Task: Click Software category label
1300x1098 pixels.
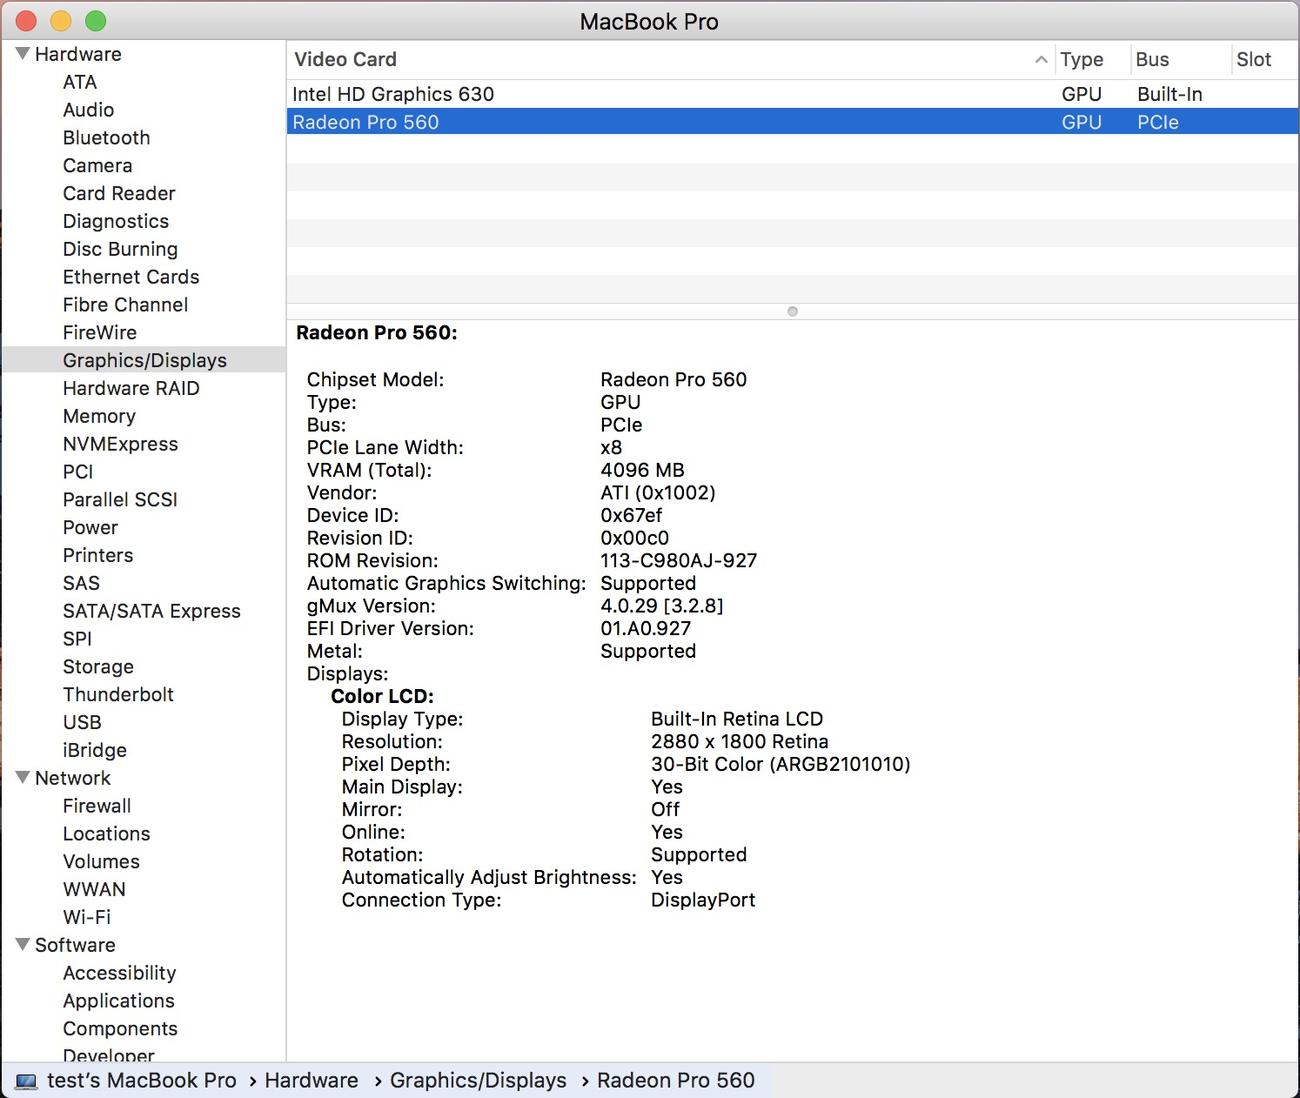Action: (75, 945)
